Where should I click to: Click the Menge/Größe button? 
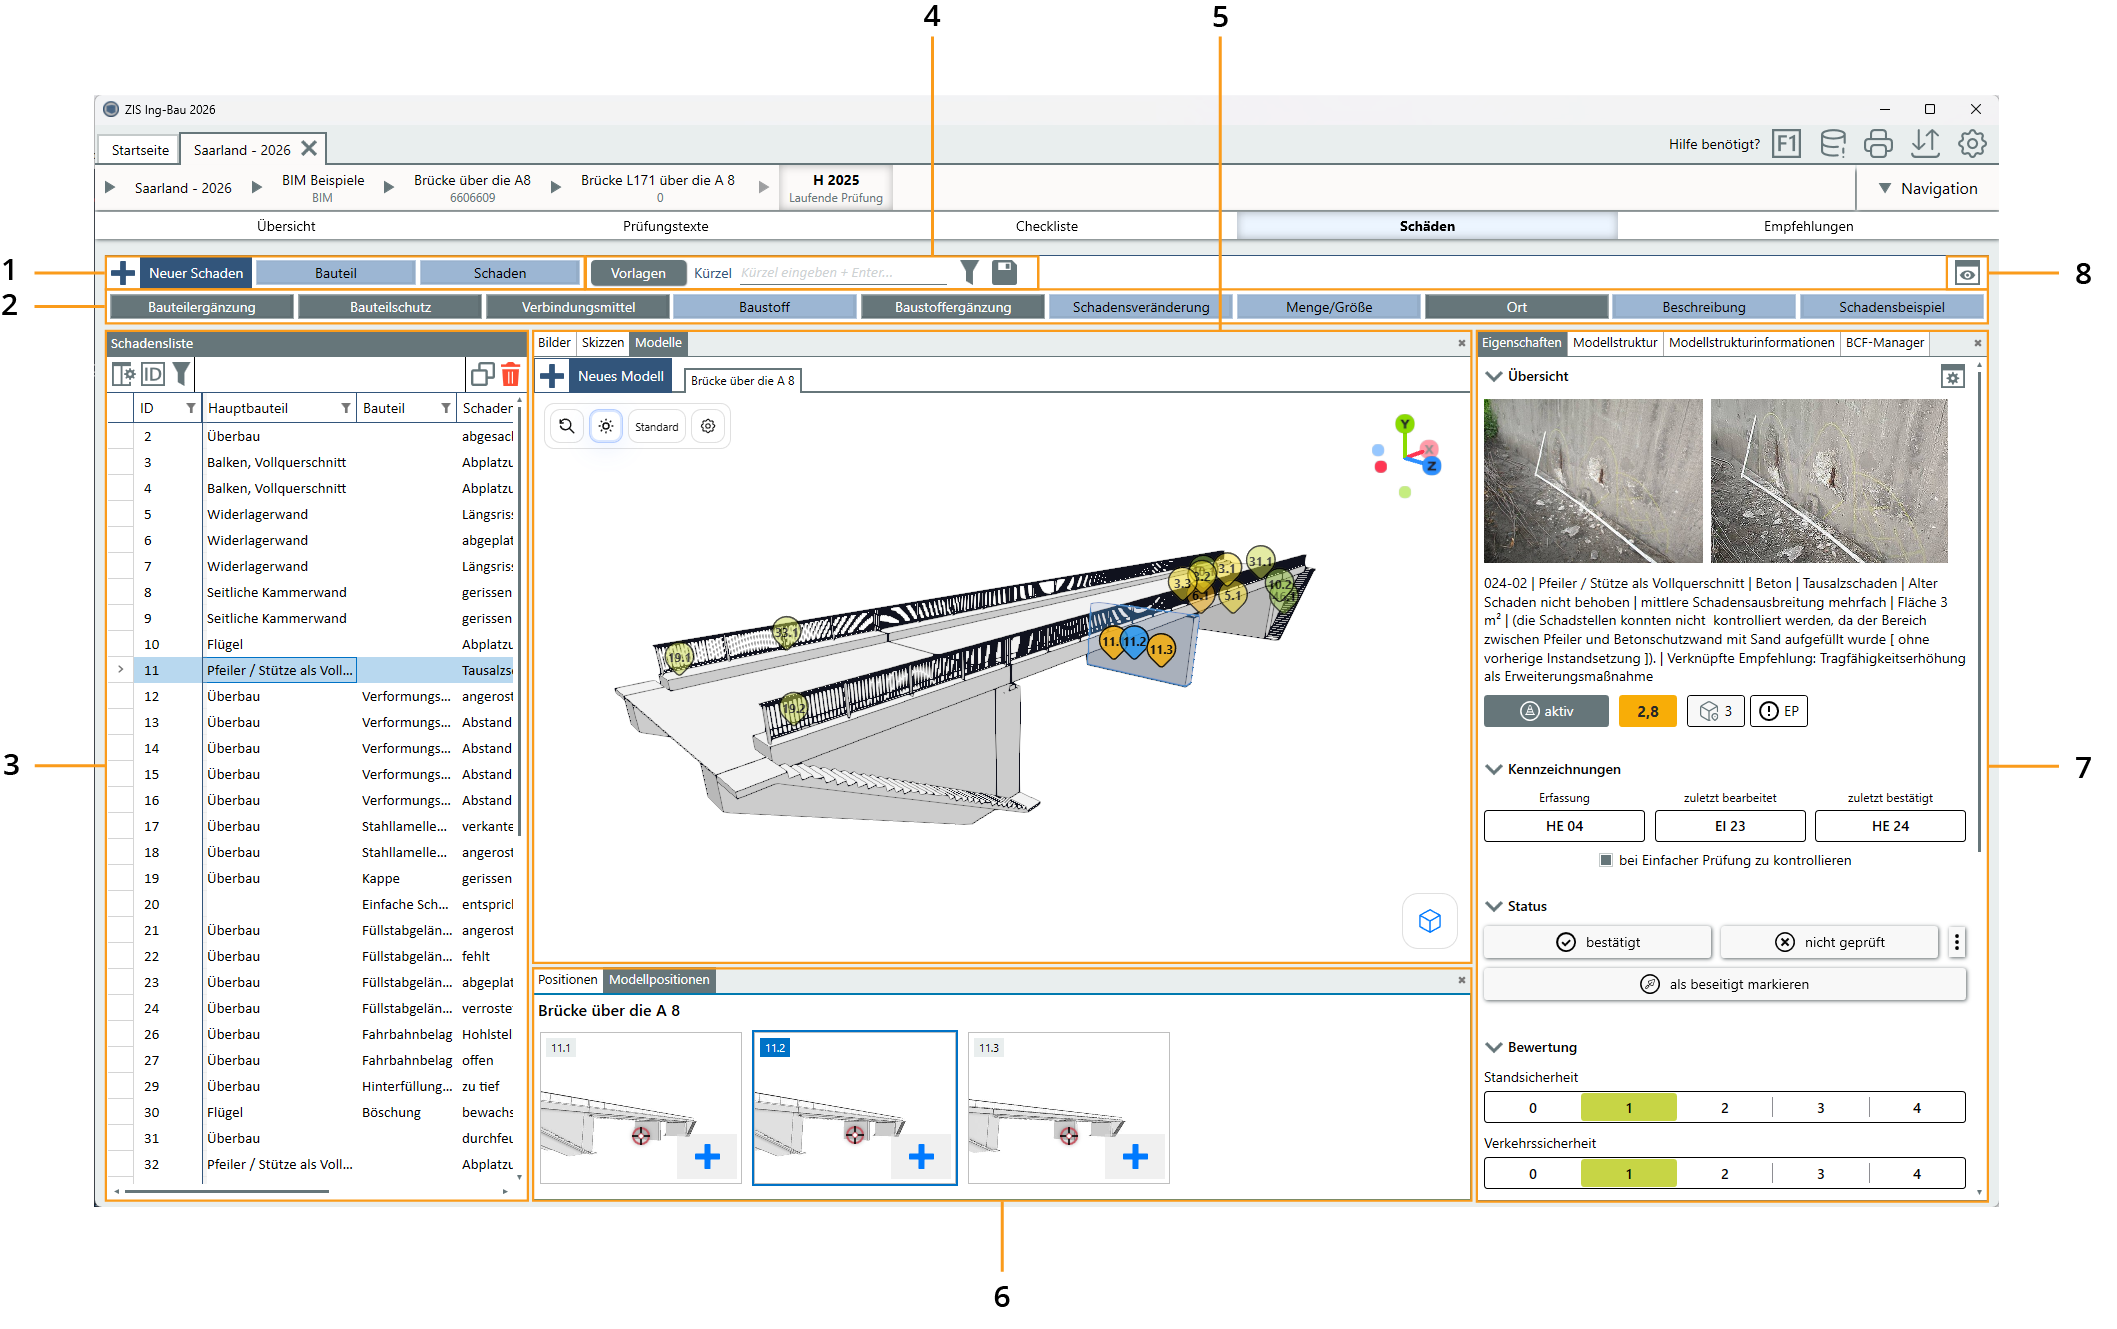[1329, 307]
